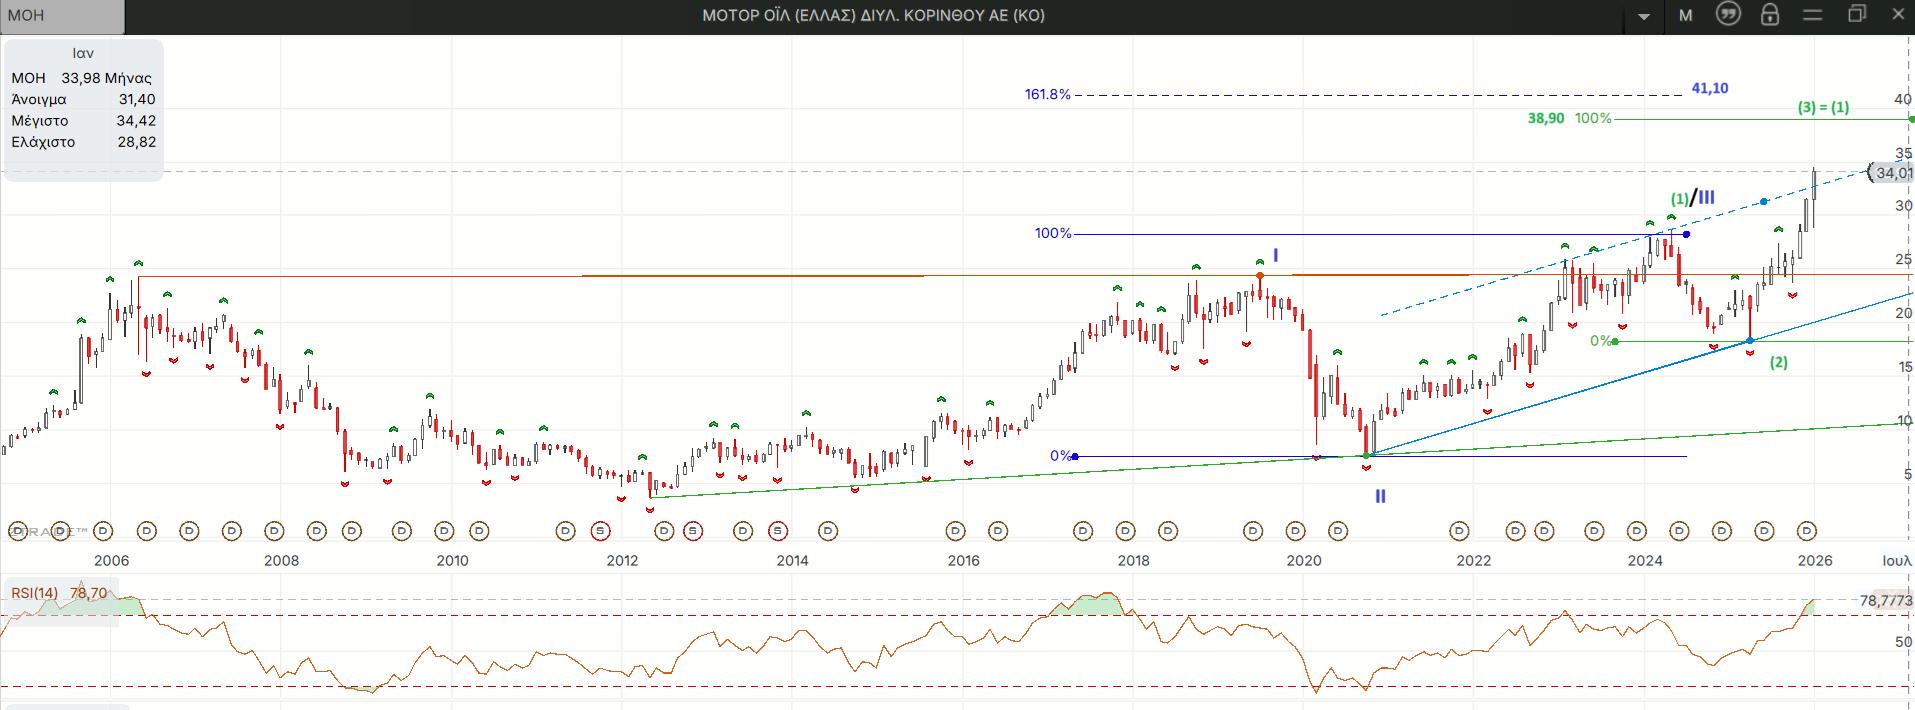Click the 41,10 price target label
This screenshot has height=710, width=1915.
pyautogui.click(x=1709, y=88)
